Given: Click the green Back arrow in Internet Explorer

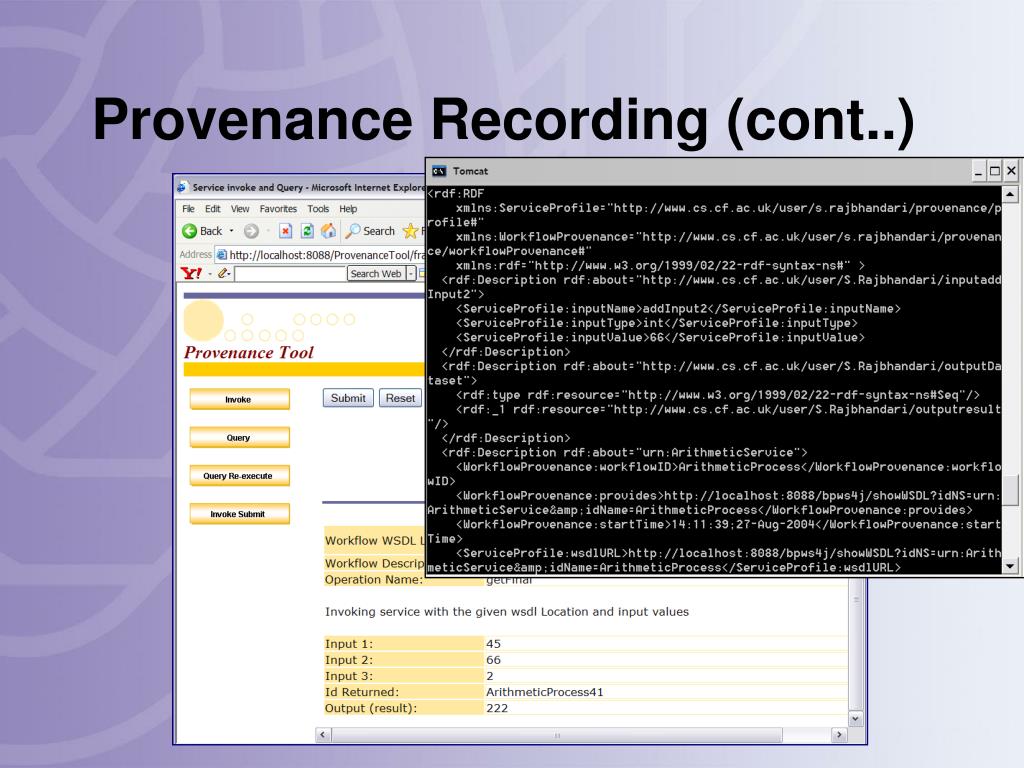Looking at the screenshot, I should 189,231.
